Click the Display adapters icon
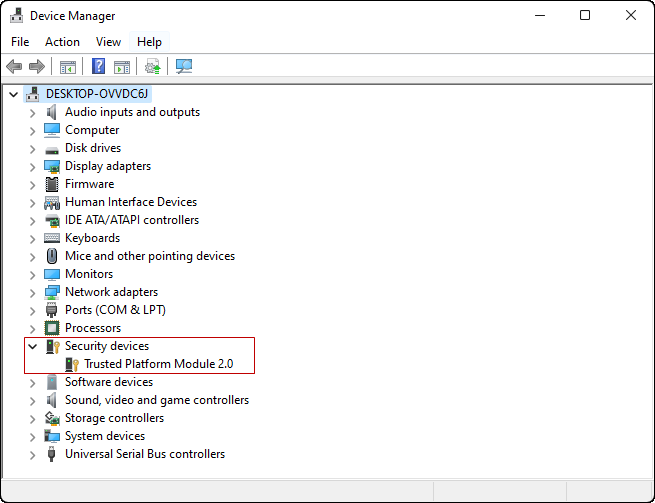This screenshot has width=655, height=503. (x=52, y=166)
